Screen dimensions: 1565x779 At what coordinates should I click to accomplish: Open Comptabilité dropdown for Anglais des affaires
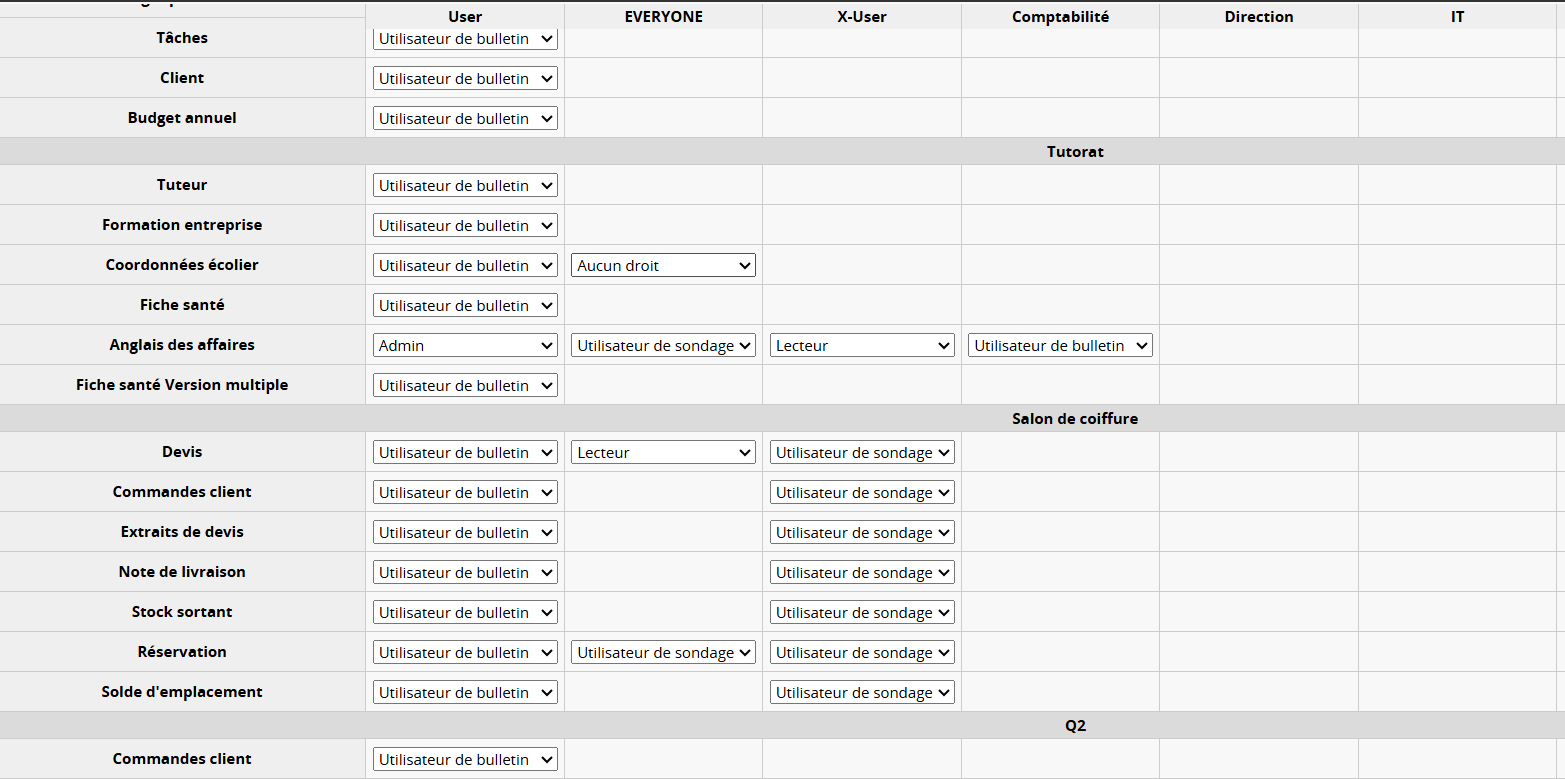(1060, 345)
